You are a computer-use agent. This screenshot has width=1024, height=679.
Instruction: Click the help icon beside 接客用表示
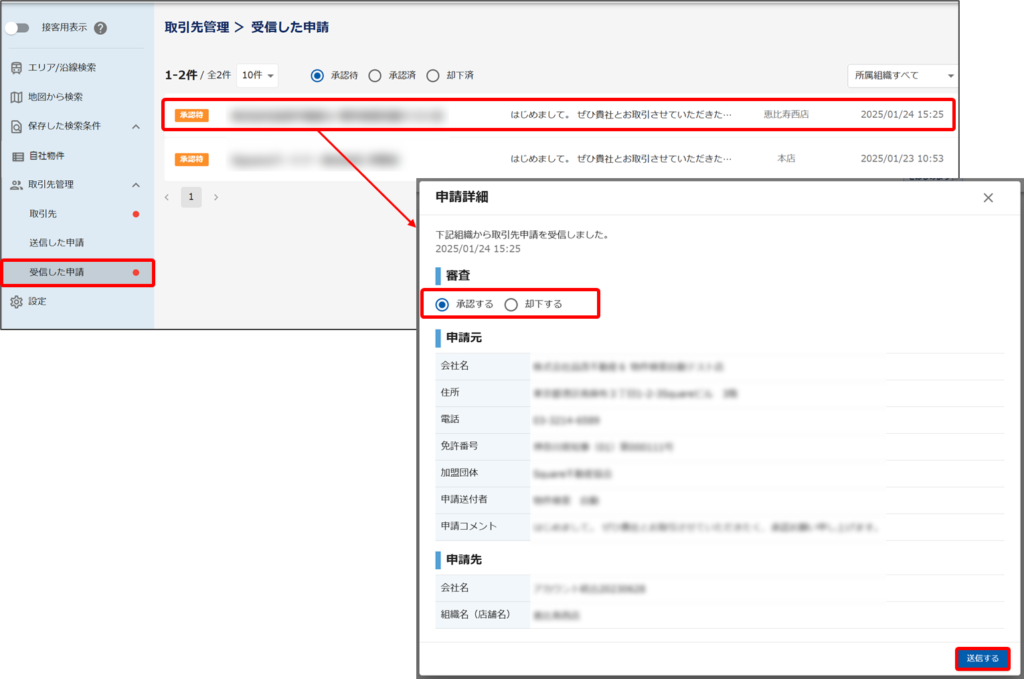point(100,28)
